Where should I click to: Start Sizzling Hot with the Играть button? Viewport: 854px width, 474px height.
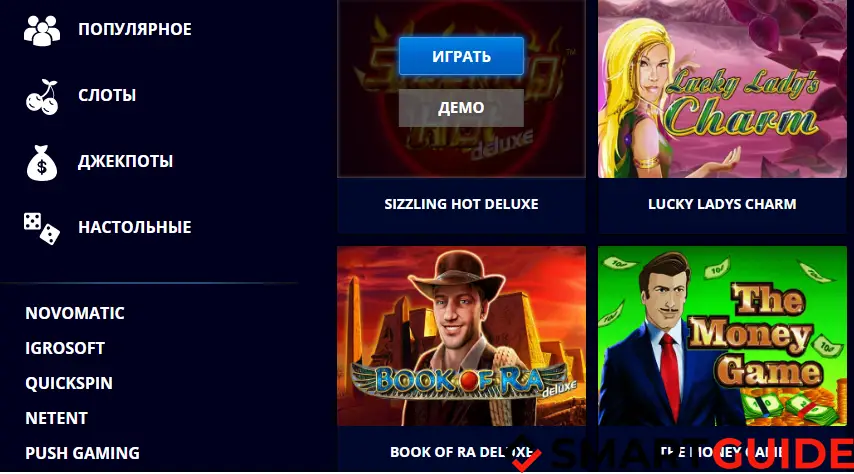tap(461, 56)
